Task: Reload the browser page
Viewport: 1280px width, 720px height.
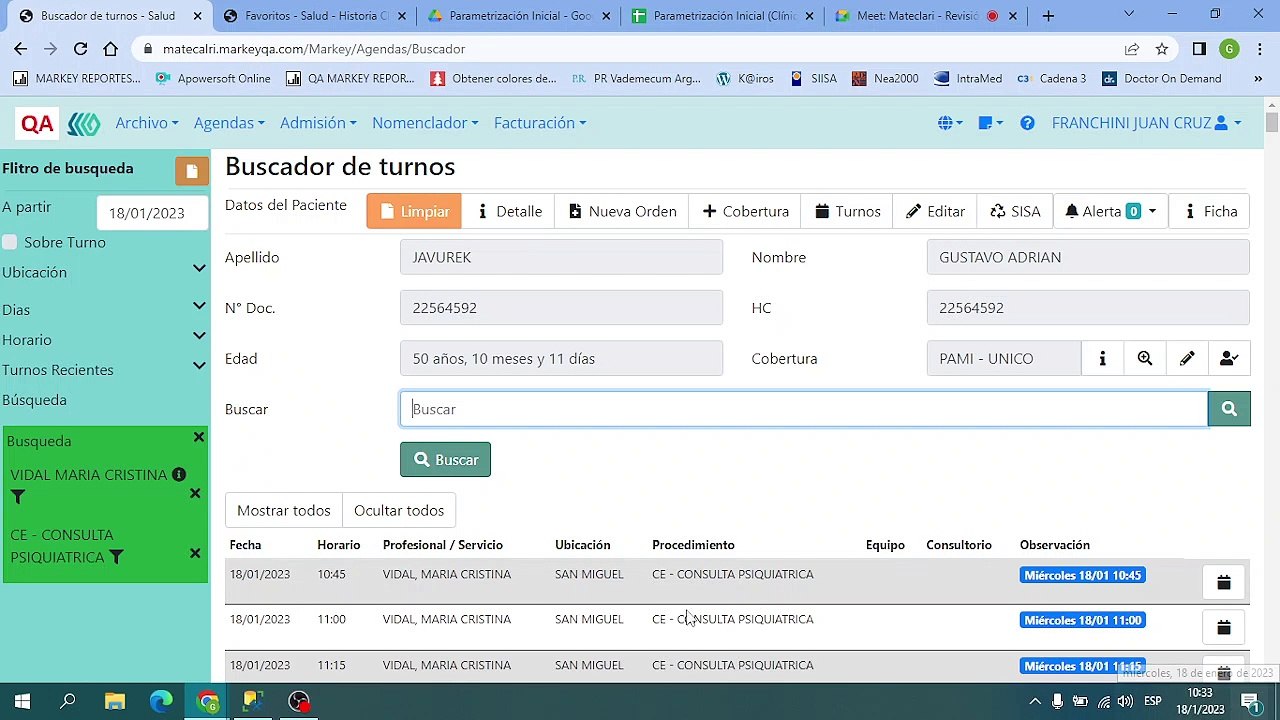Action: 81,49
